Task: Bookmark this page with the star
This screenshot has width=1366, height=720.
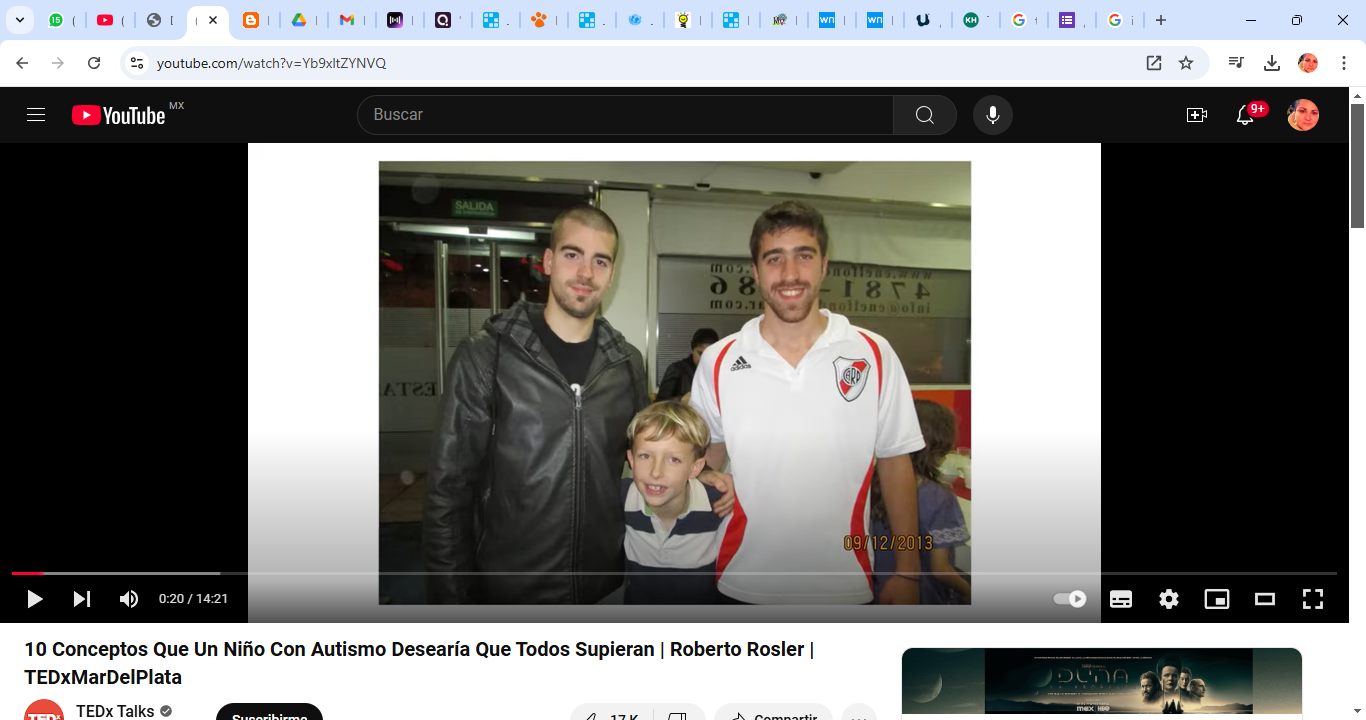Action: coord(1186,63)
